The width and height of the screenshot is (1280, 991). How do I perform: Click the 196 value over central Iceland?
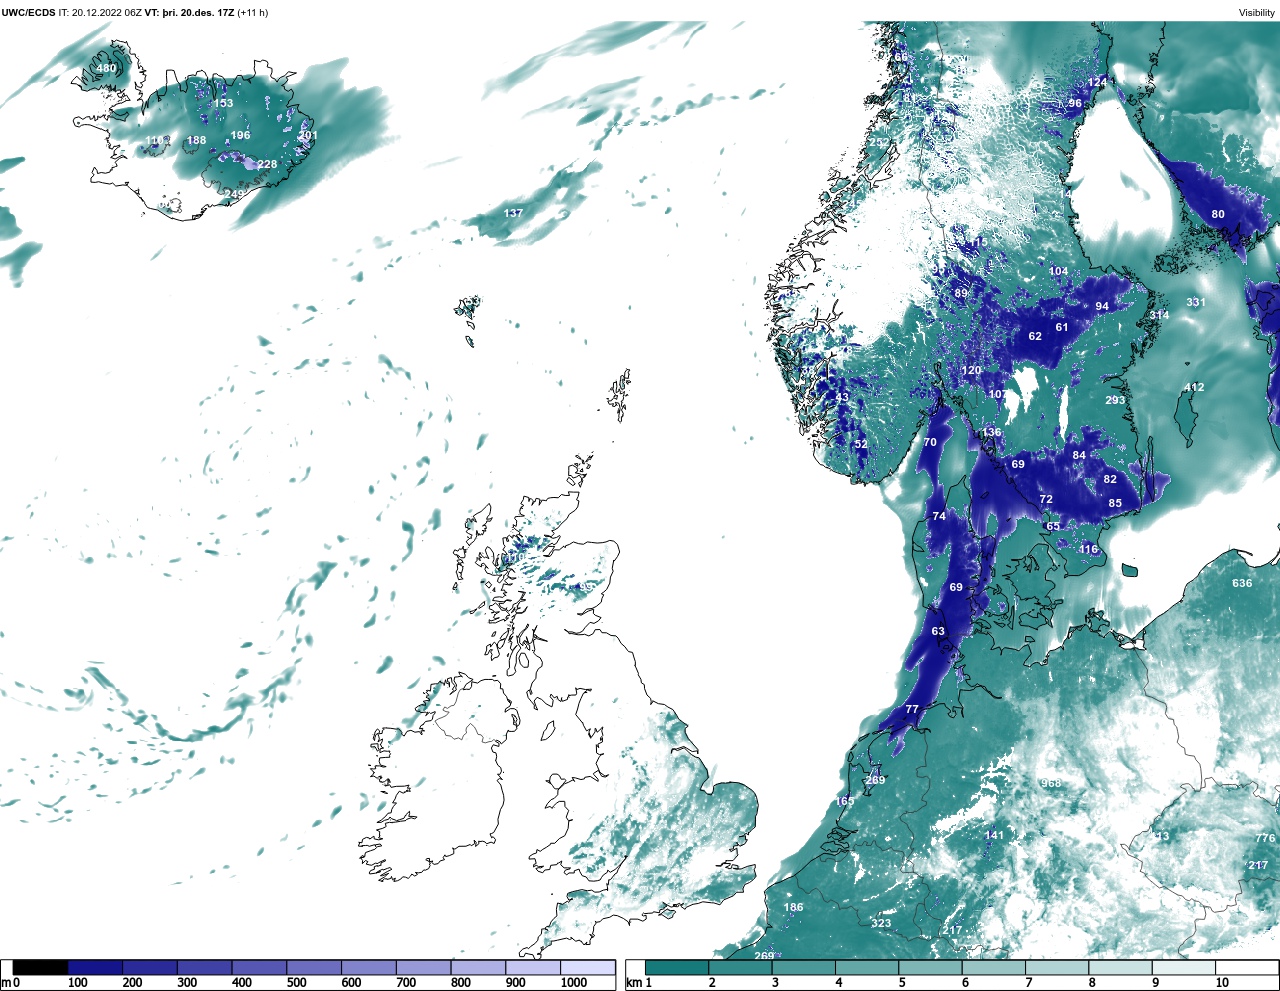coord(241,135)
